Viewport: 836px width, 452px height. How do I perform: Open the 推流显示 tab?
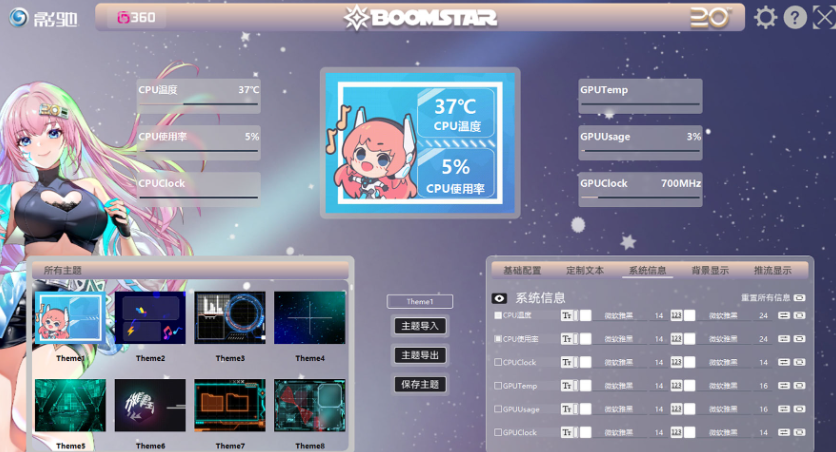(x=773, y=270)
